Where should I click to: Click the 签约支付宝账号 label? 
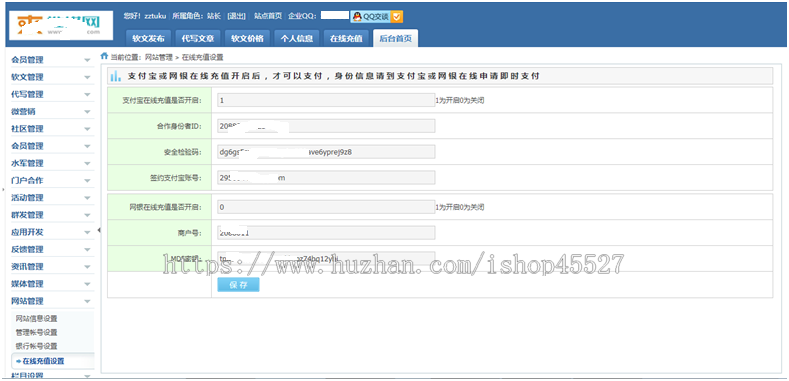point(176,178)
